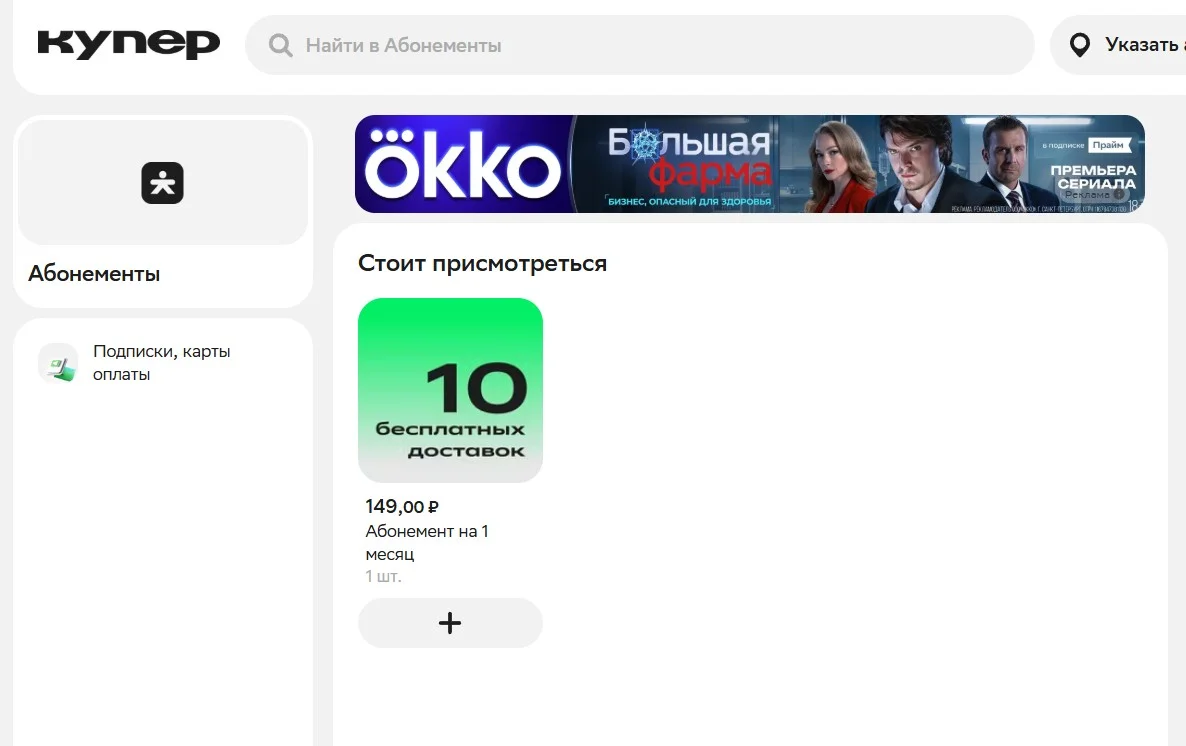1186x746 pixels.
Task: Click the 'Стоит присмотреться' section heading
Action: coord(482,263)
